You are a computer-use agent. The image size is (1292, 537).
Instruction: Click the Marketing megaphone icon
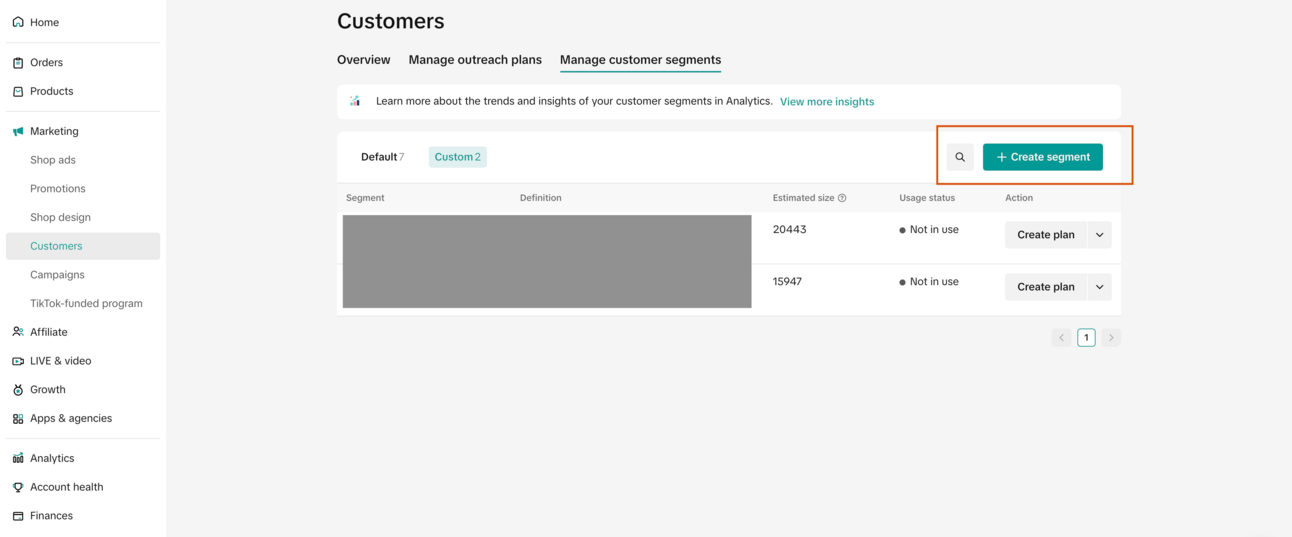click(18, 131)
